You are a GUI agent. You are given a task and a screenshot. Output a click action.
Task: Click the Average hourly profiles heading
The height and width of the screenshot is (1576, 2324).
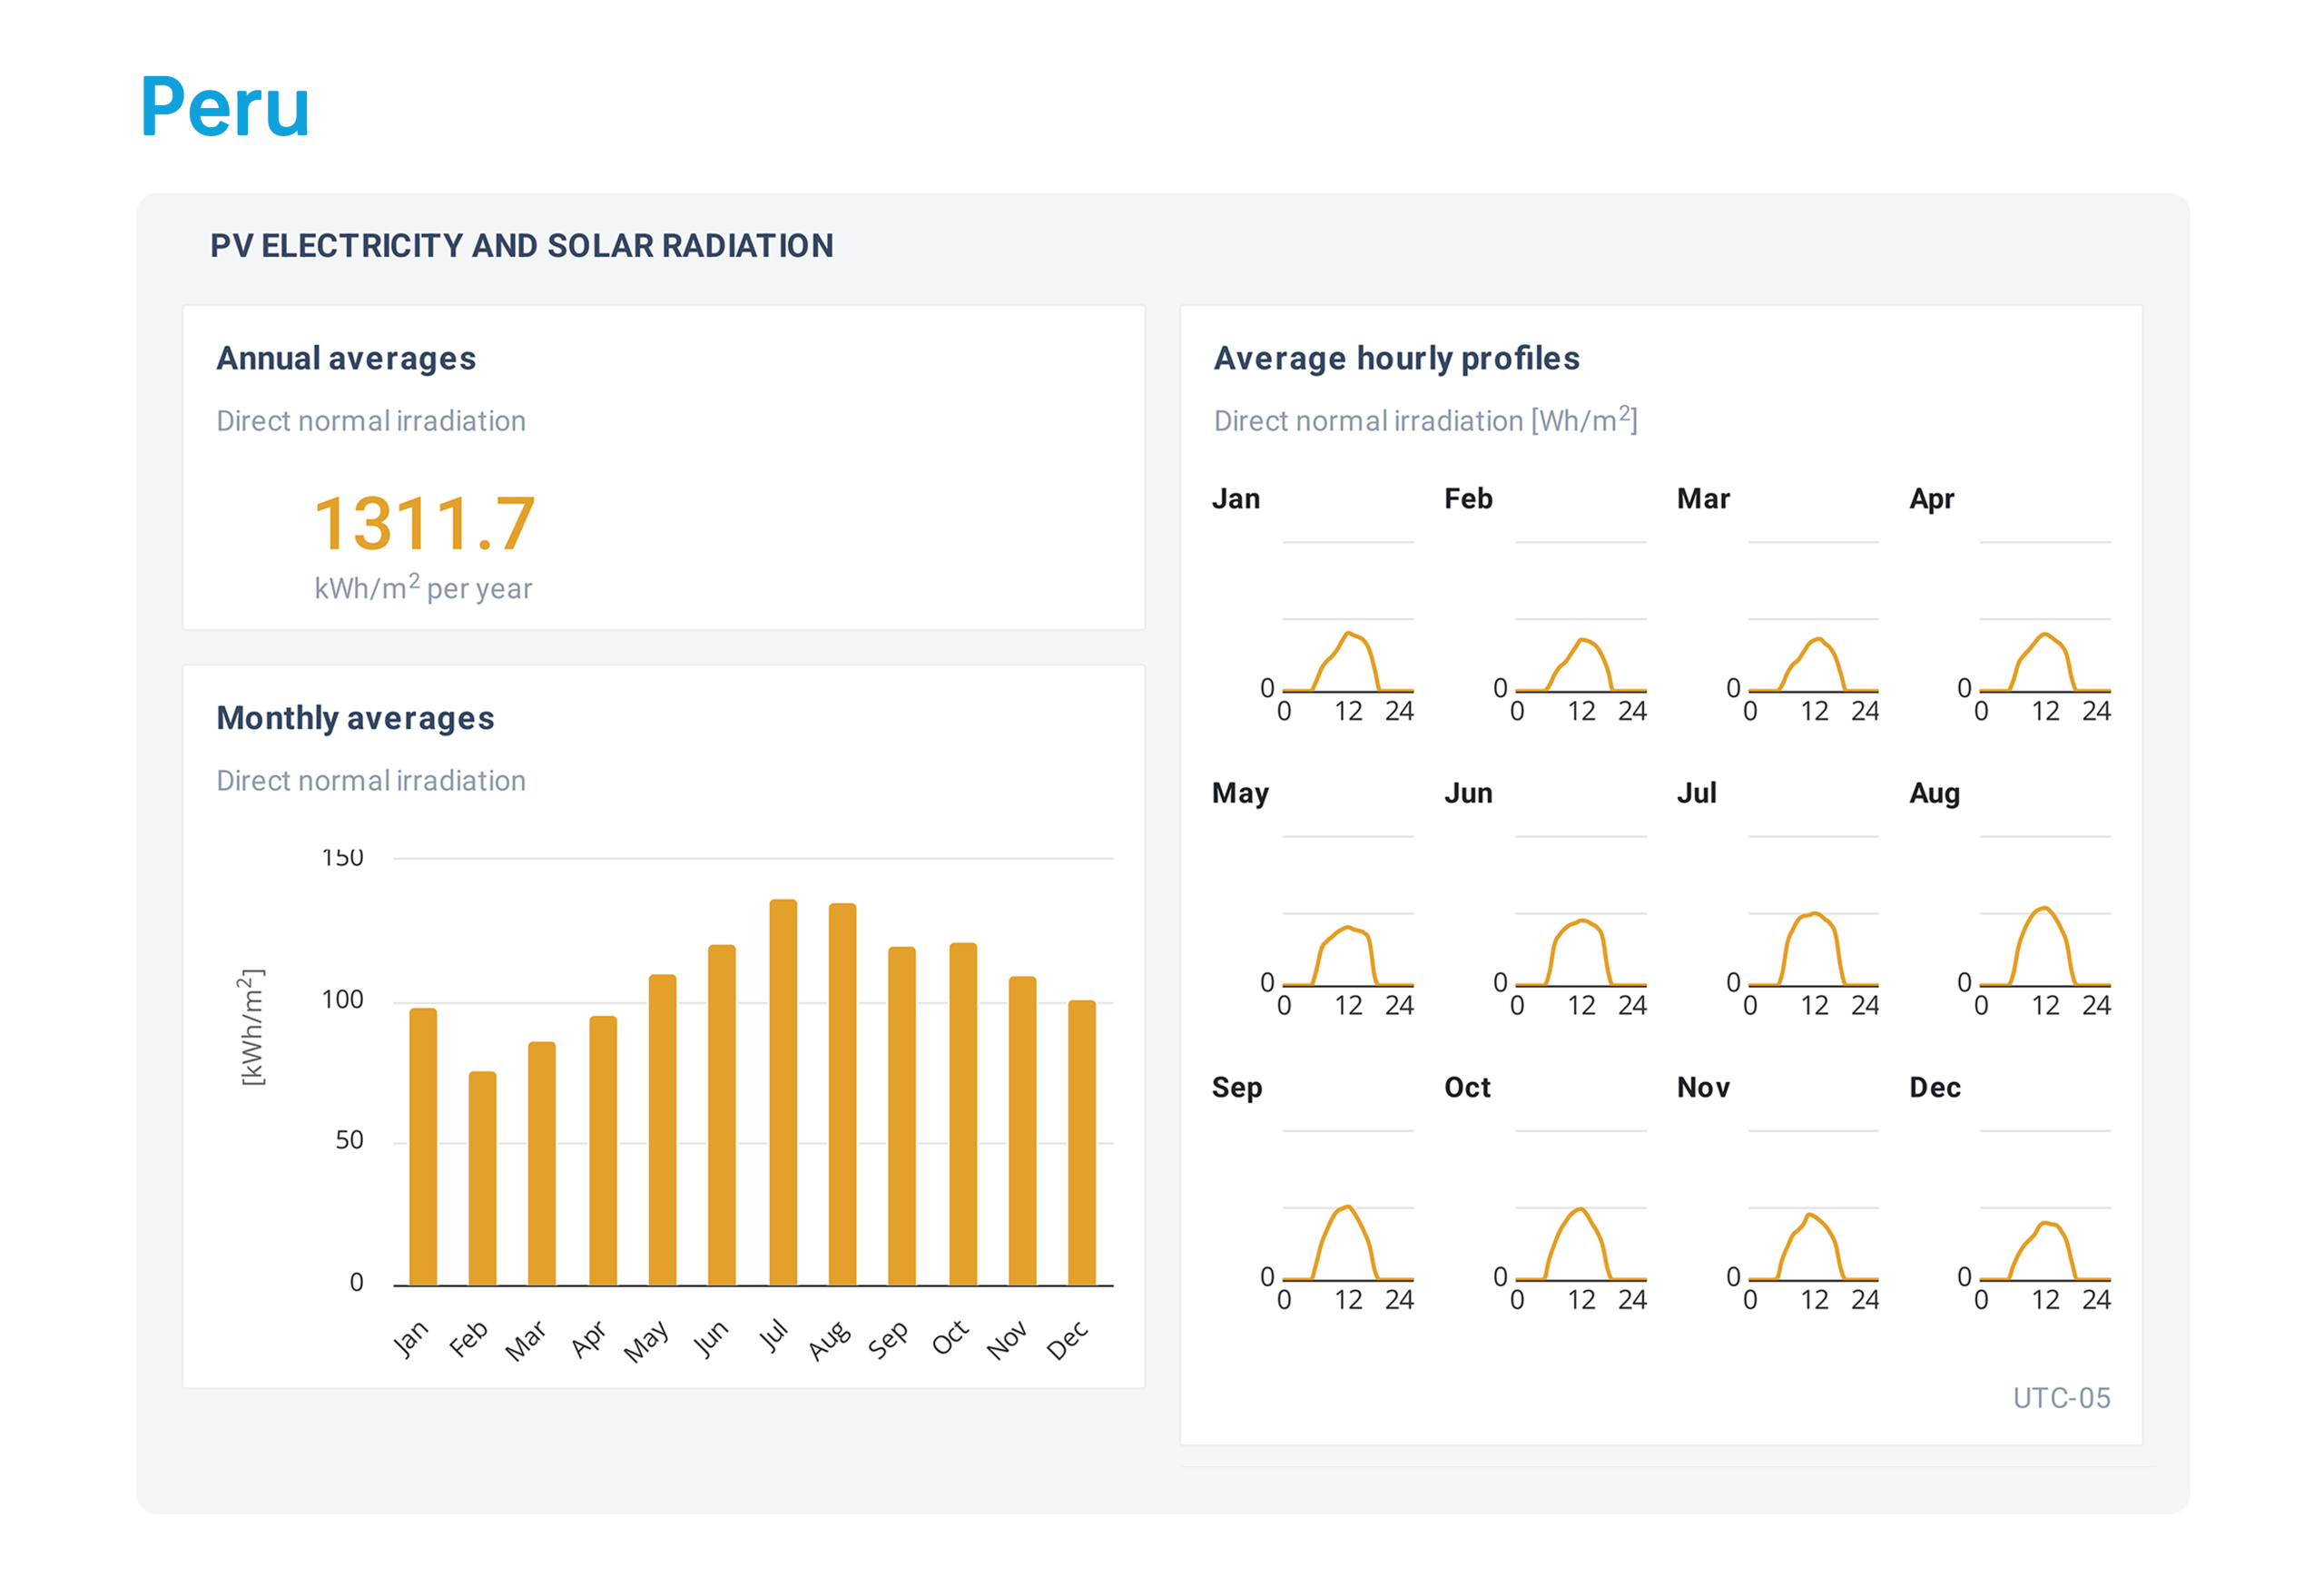1396,358
